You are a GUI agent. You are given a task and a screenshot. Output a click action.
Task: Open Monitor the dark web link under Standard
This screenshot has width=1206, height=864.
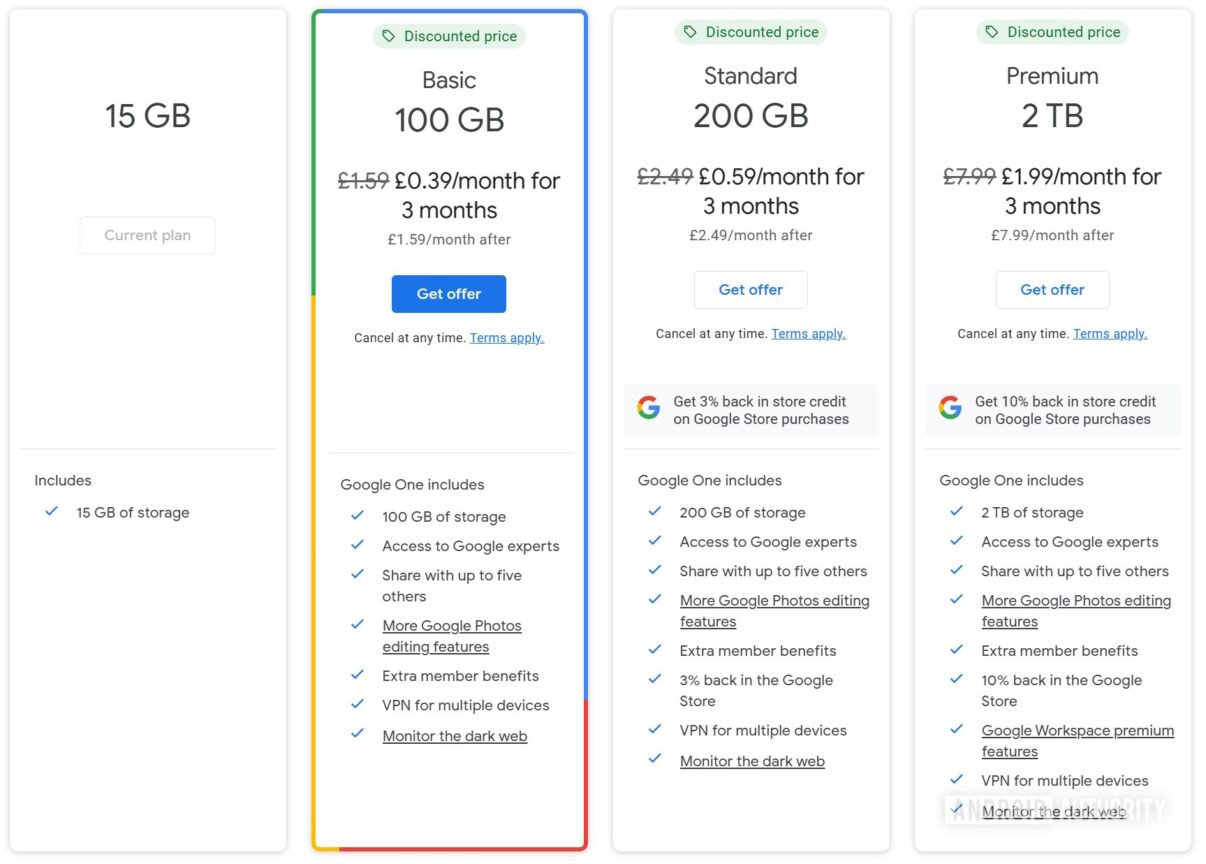752,761
